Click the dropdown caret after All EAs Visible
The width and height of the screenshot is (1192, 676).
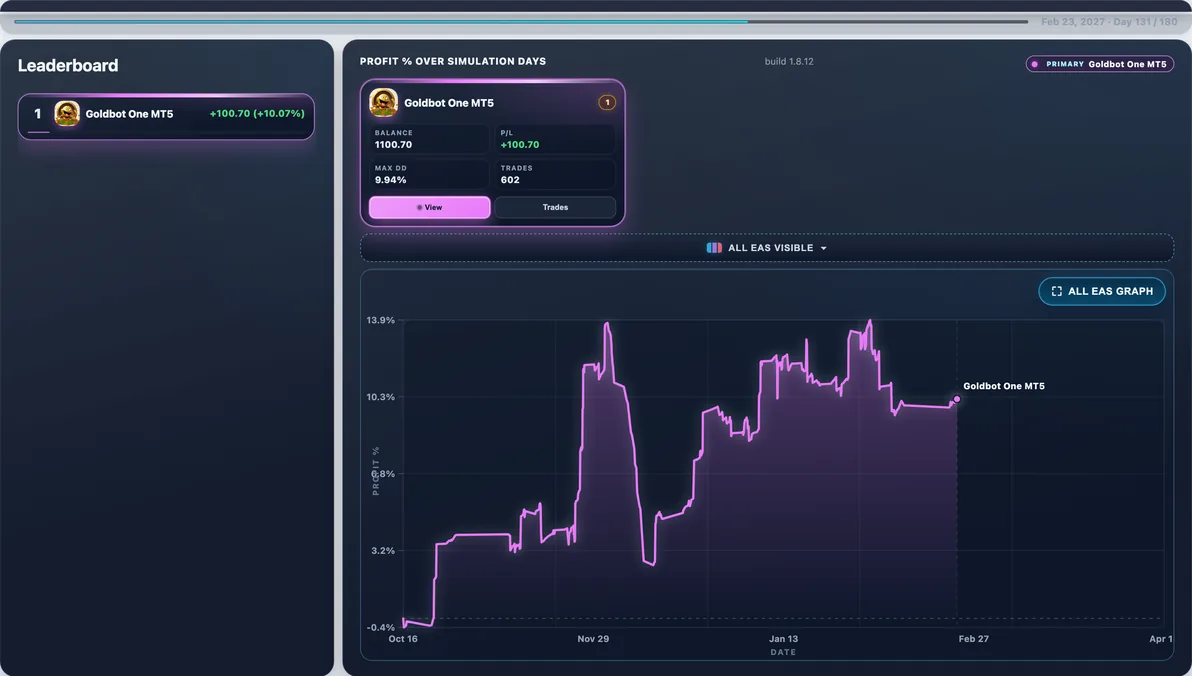(823, 249)
